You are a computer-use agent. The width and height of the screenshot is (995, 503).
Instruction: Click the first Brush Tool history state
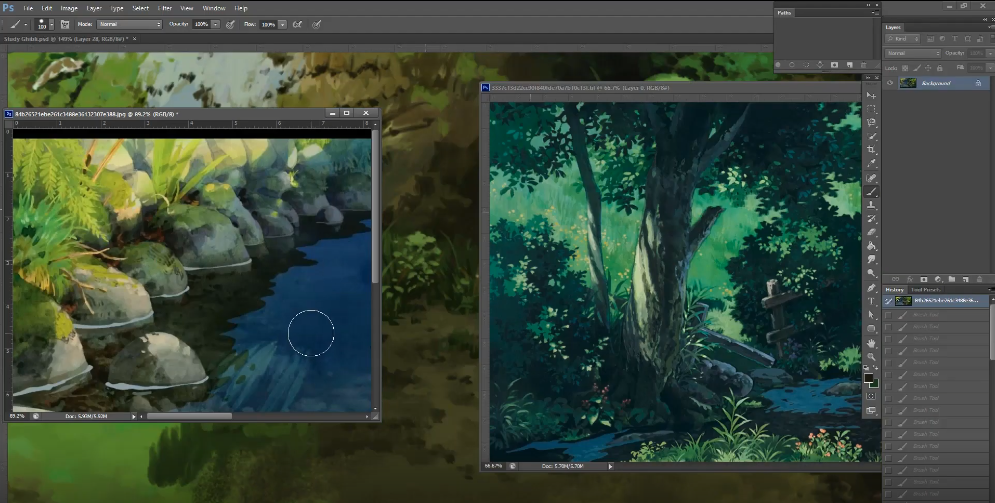pyautogui.click(x=925, y=313)
